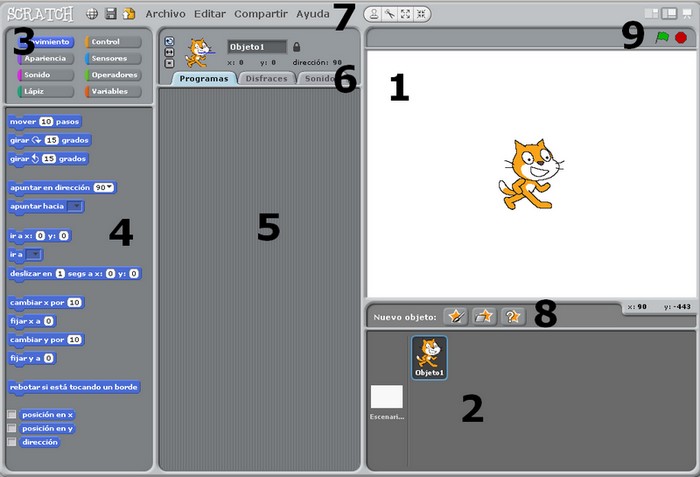Open the Compartir menu
The height and width of the screenshot is (477, 700).
(x=261, y=14)
